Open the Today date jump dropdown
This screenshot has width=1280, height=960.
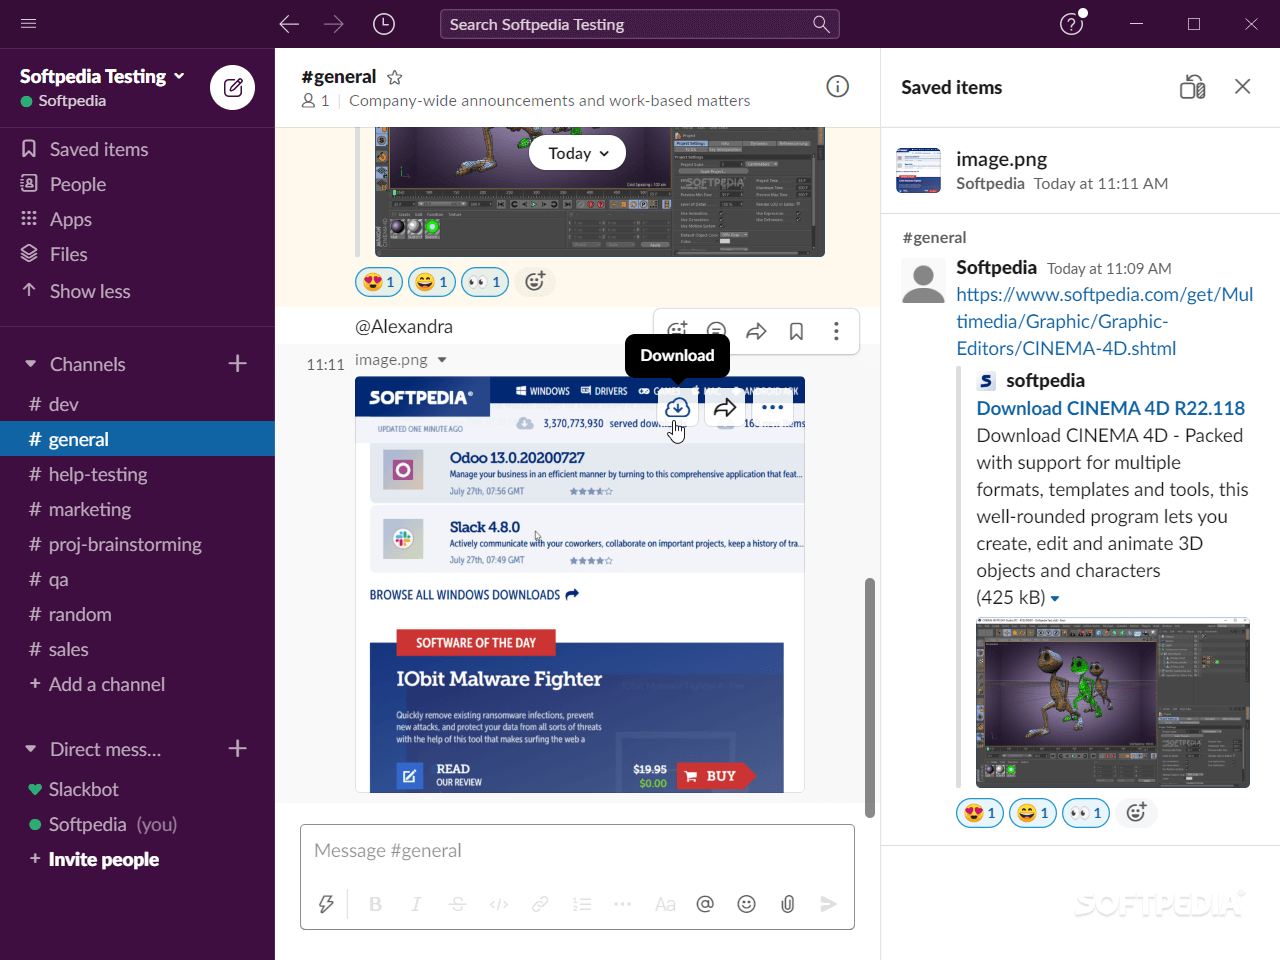(578, 153)
